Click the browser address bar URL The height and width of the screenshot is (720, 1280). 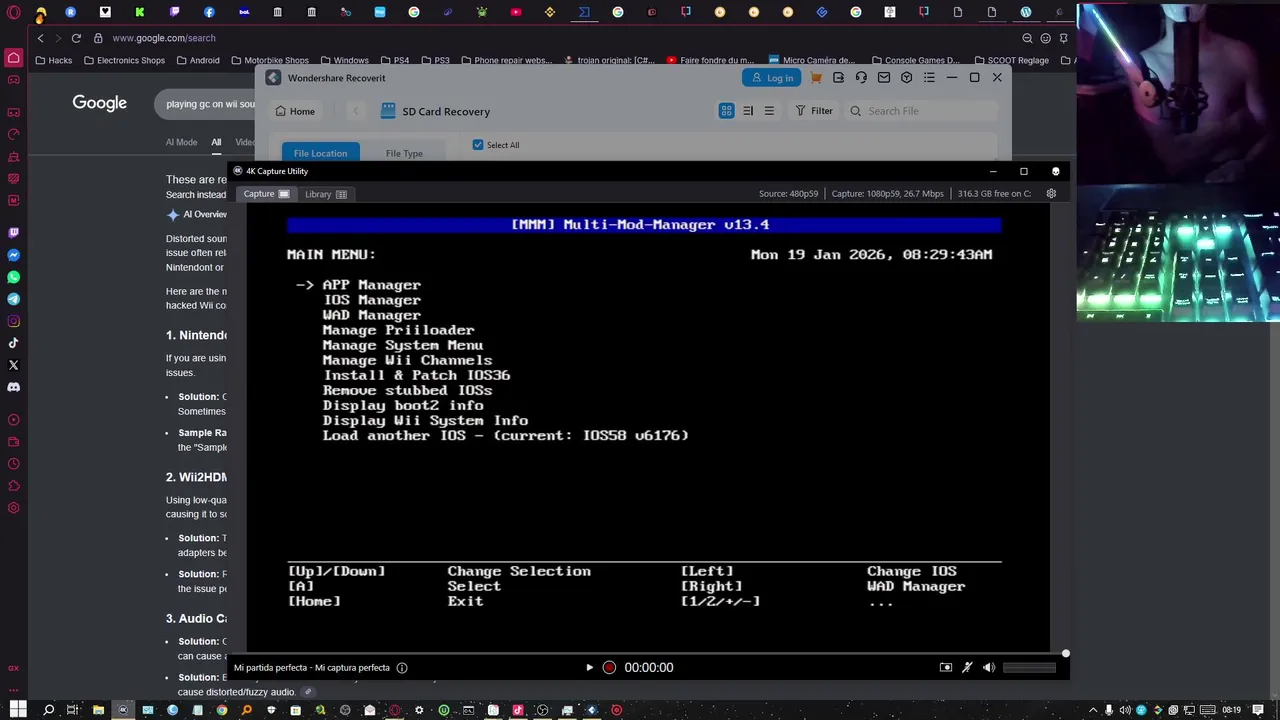(164, 38)
